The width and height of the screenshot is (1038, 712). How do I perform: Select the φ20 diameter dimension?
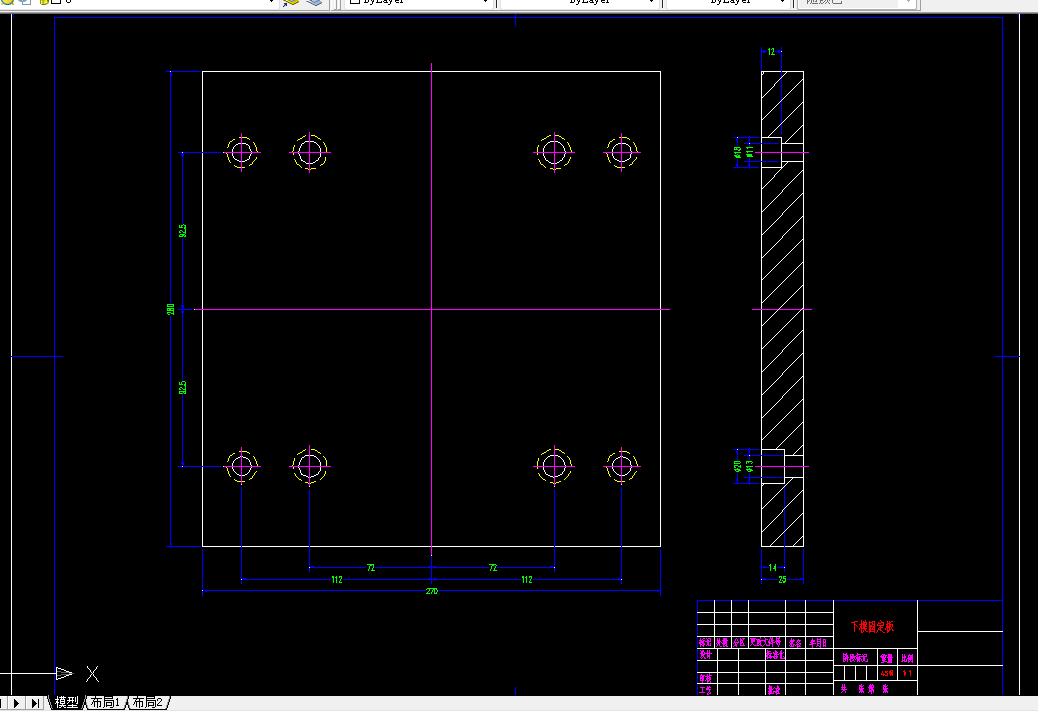tap(737, 467)
